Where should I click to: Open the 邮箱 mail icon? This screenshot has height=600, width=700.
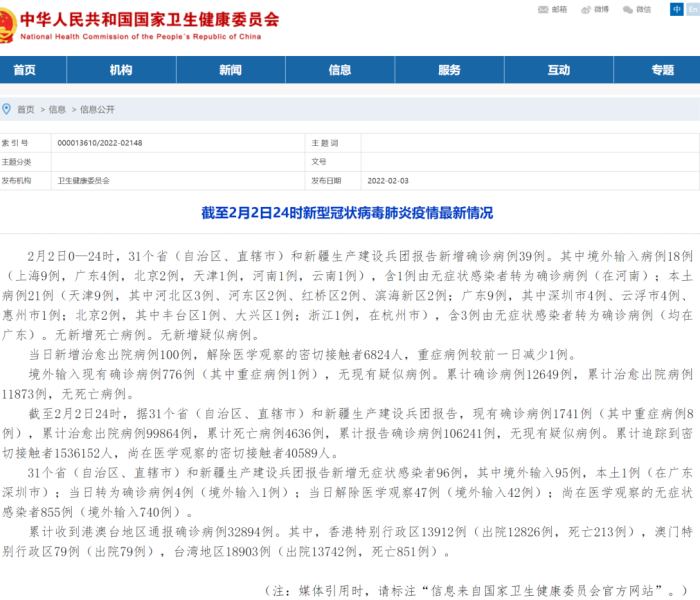(x=543, y=9)
